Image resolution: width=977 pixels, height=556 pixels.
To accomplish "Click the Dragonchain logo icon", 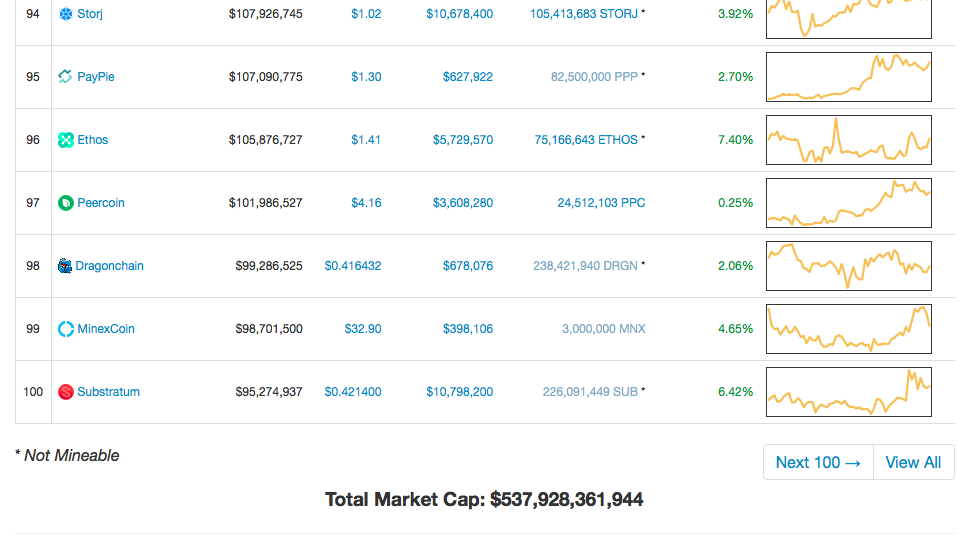I will [65, 266].
